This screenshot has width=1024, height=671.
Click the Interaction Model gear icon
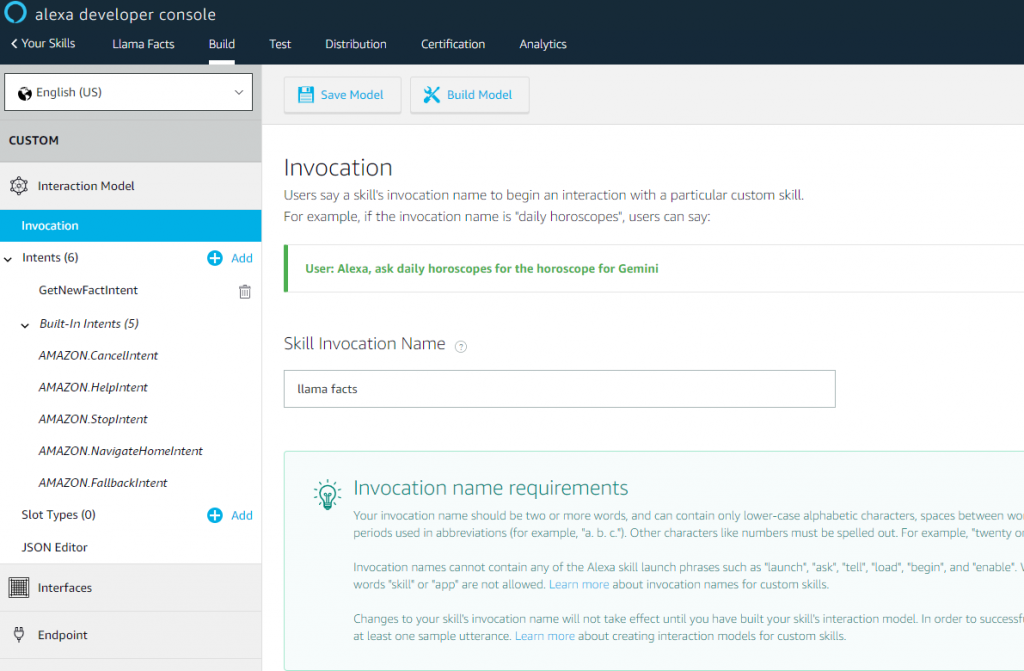(19, 186)
